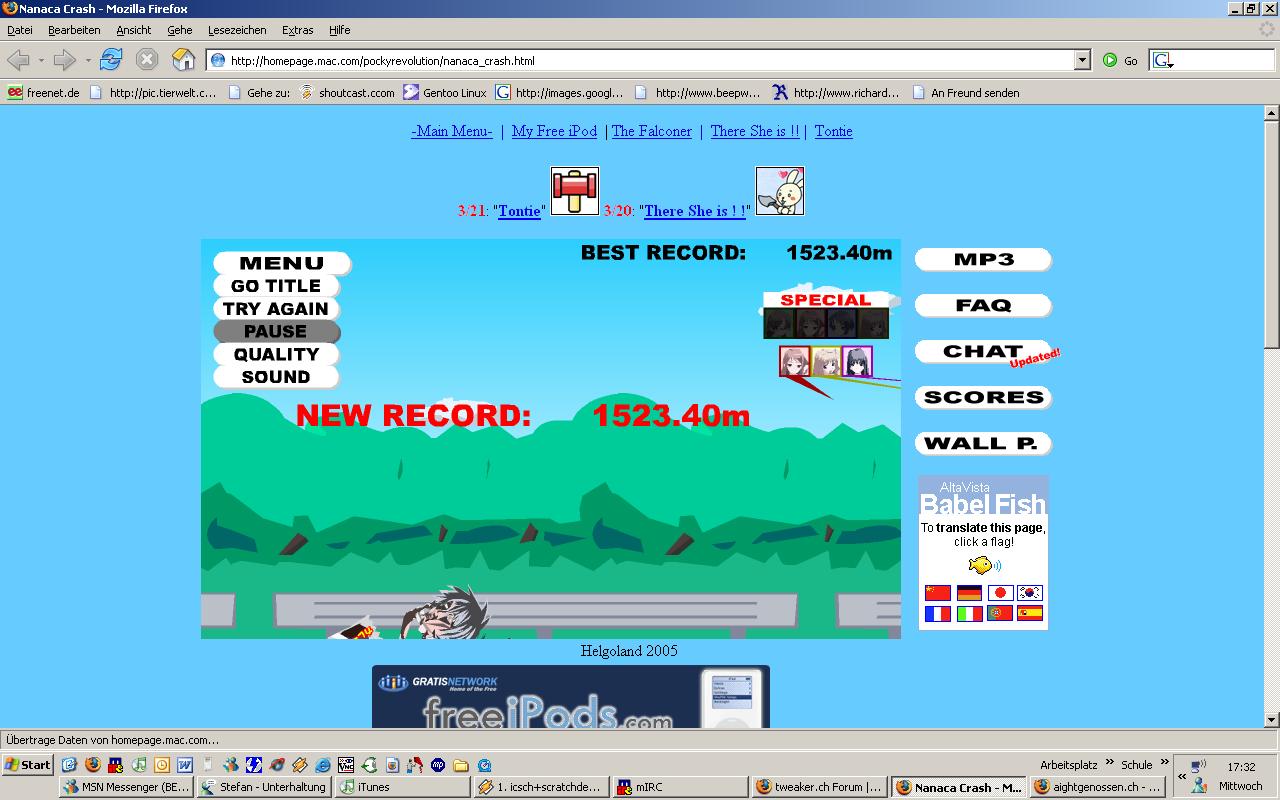Translate page using the Japanese flag
Viewport: 1280px width, 800px height.
point(1000,593)
